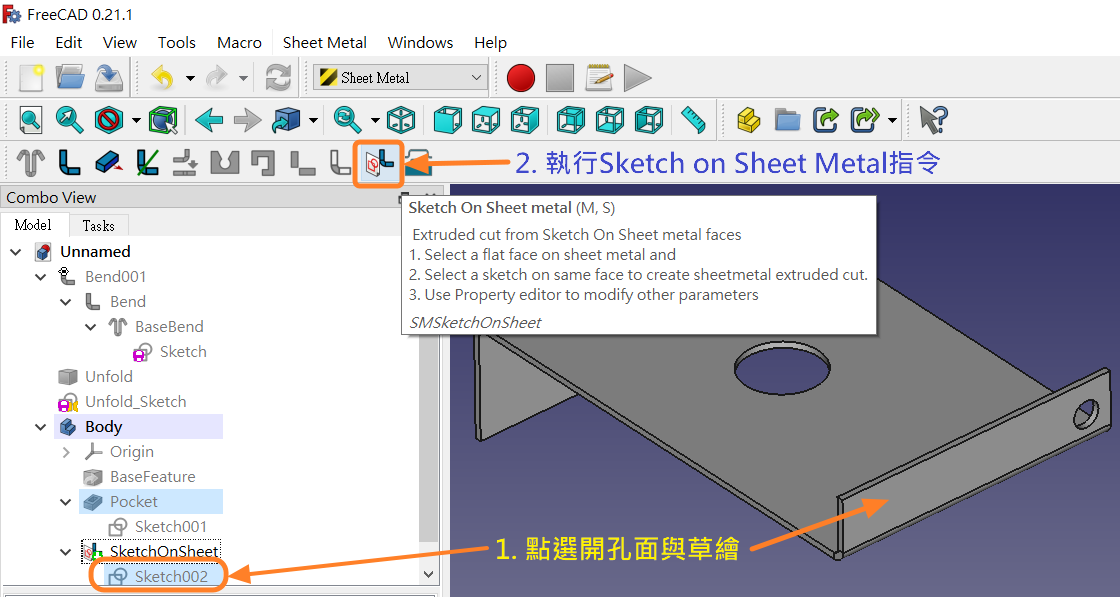1120x597 pixels.
Task: Set isometric view
Action: point(401,120)
